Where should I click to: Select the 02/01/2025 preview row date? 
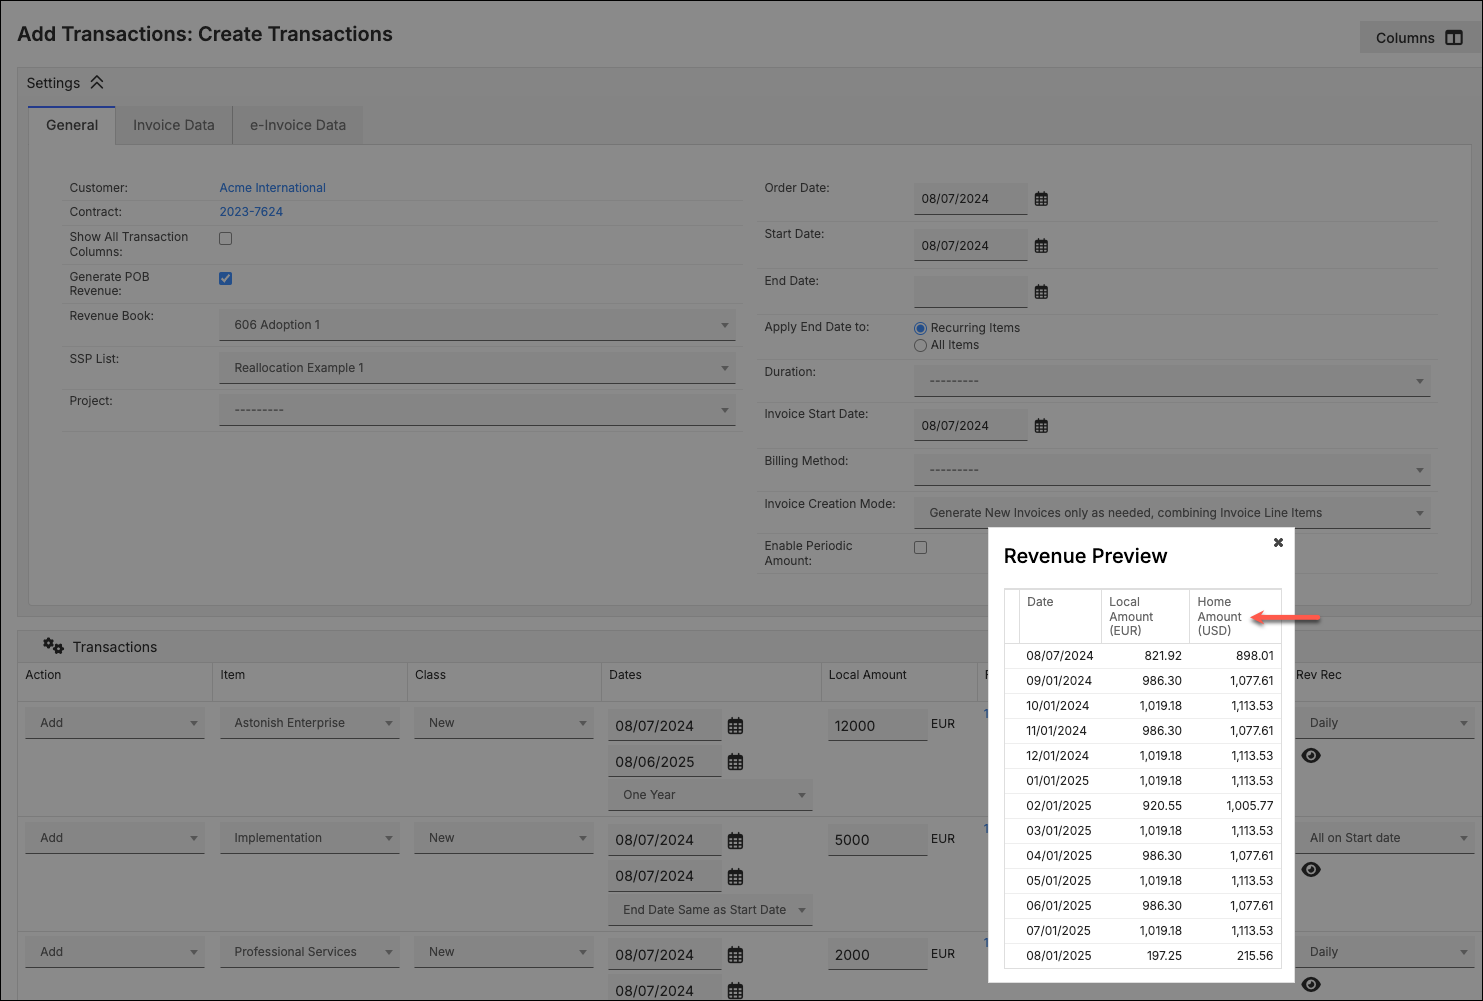pos(1059,806)
